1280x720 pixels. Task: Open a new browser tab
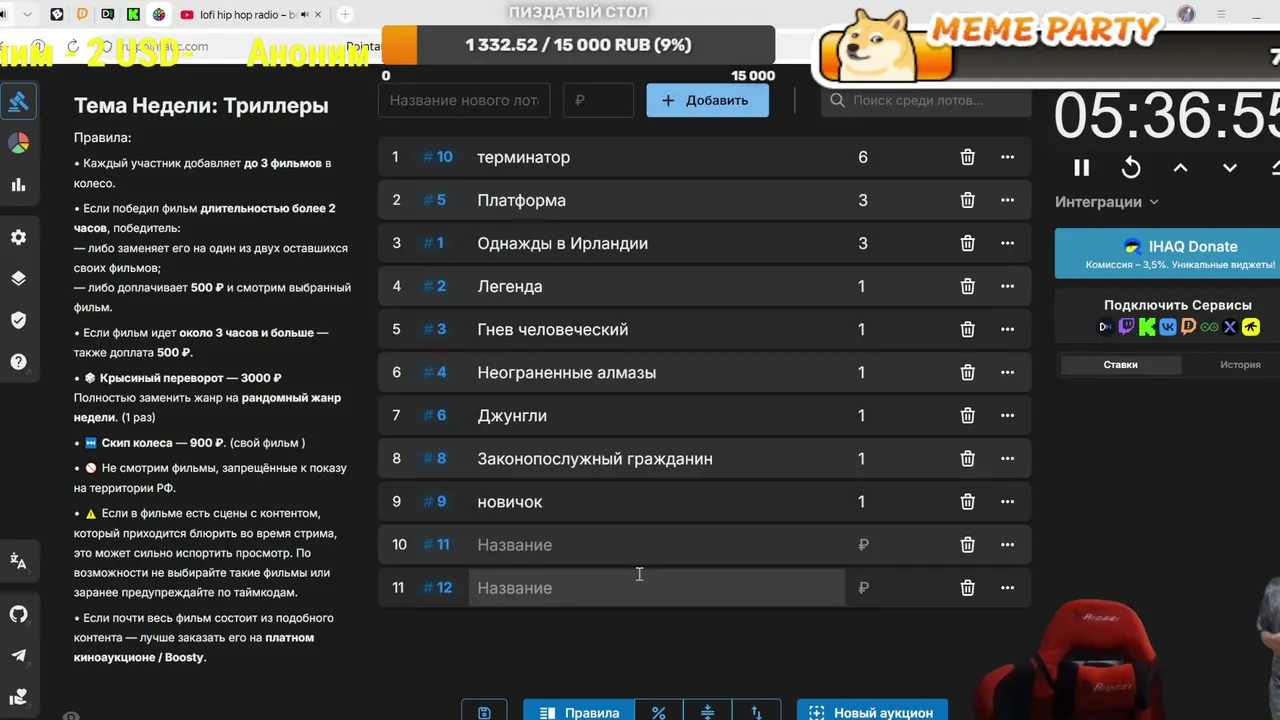tap(345, 14)
